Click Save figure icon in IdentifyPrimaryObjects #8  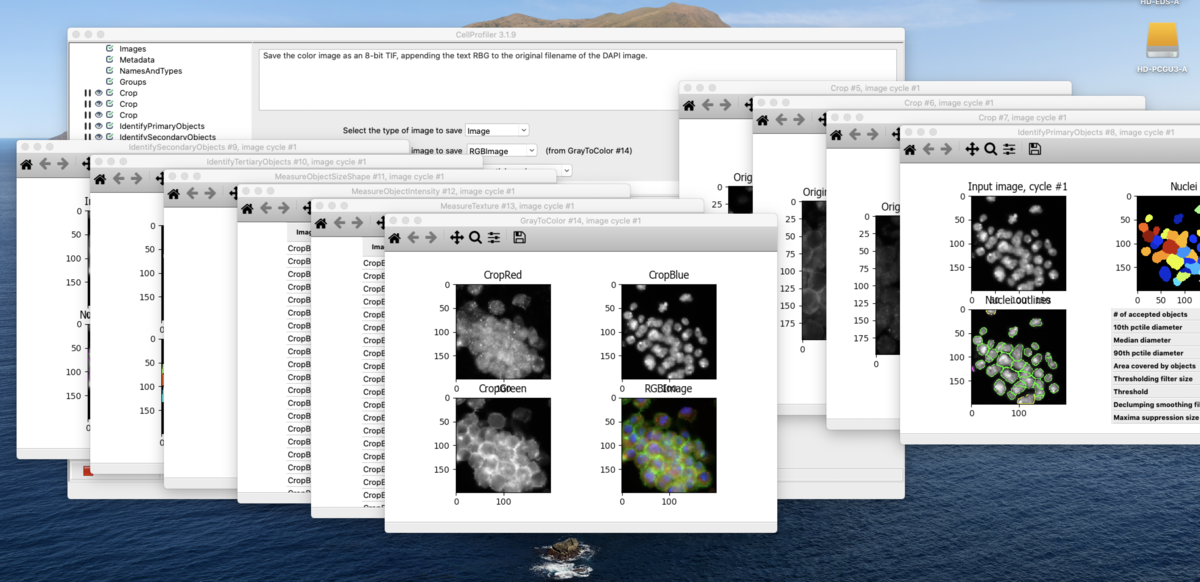point(1035,149)
